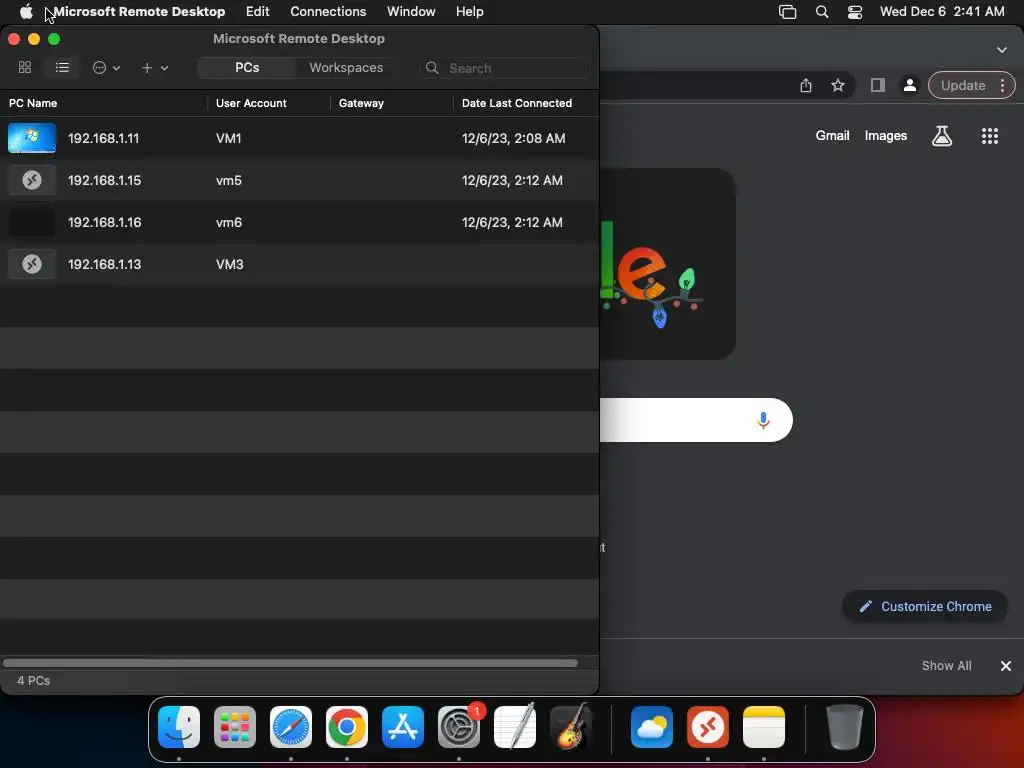Image resolution: width=1024 pixels, height=768 pixels.
Task: Open Search Labs flask icon
Action: (x=942, y=136)
